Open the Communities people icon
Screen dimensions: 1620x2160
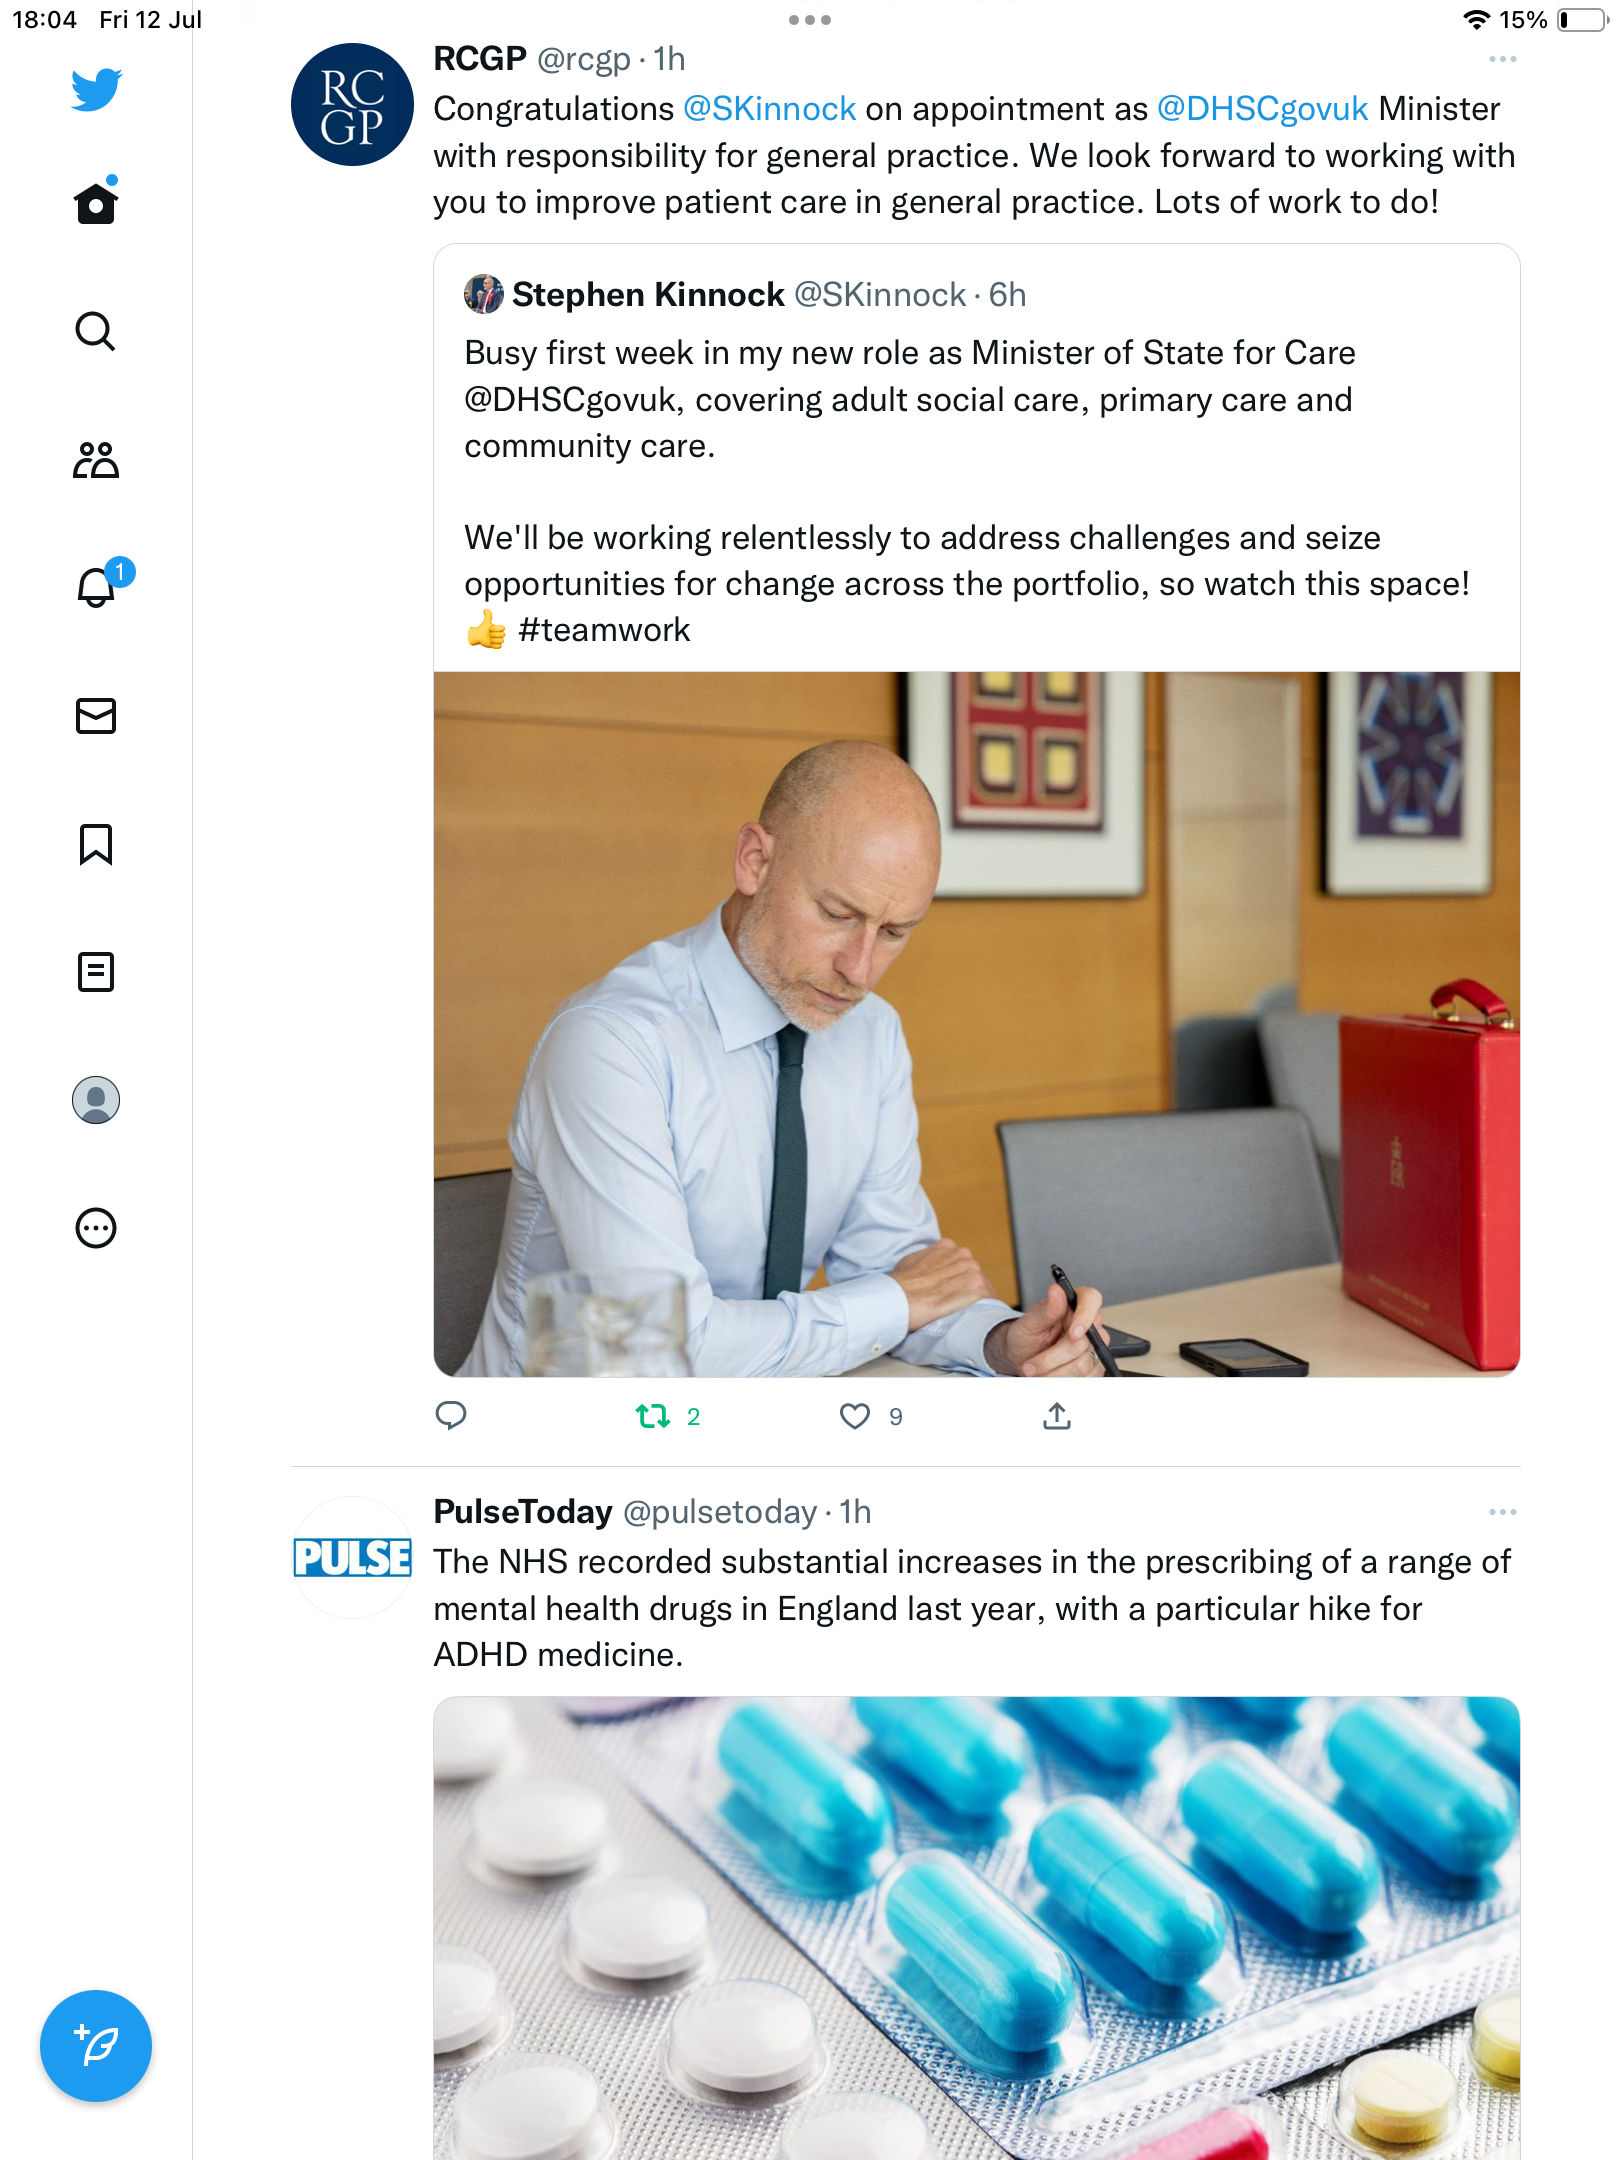point(96,460)
